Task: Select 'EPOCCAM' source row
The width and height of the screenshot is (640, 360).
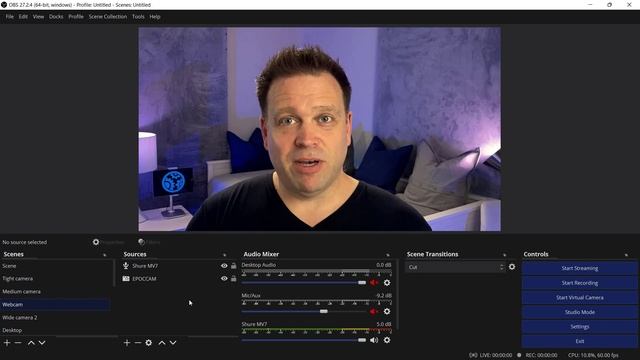Action: click(179, 279)
